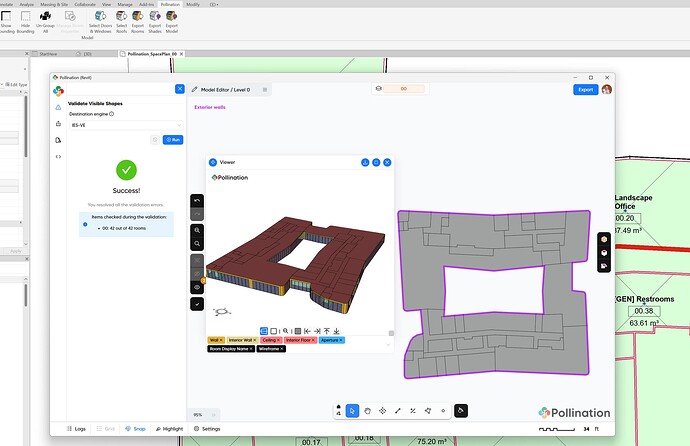Switch to the Model Editor / Level 0 tab
The image size is (690, 446).
tap(227, 90)
